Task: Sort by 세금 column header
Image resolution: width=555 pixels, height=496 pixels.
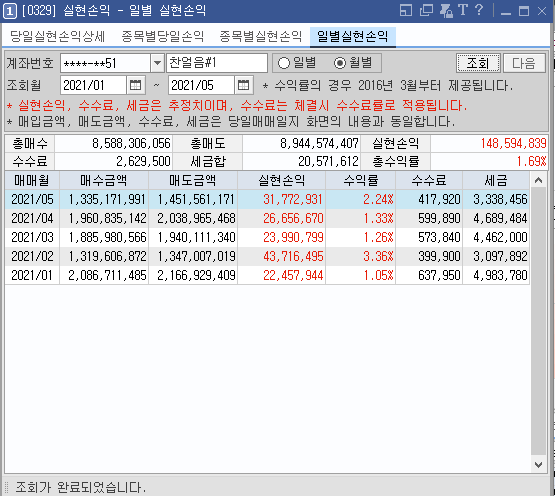Action: click(496, 181)
